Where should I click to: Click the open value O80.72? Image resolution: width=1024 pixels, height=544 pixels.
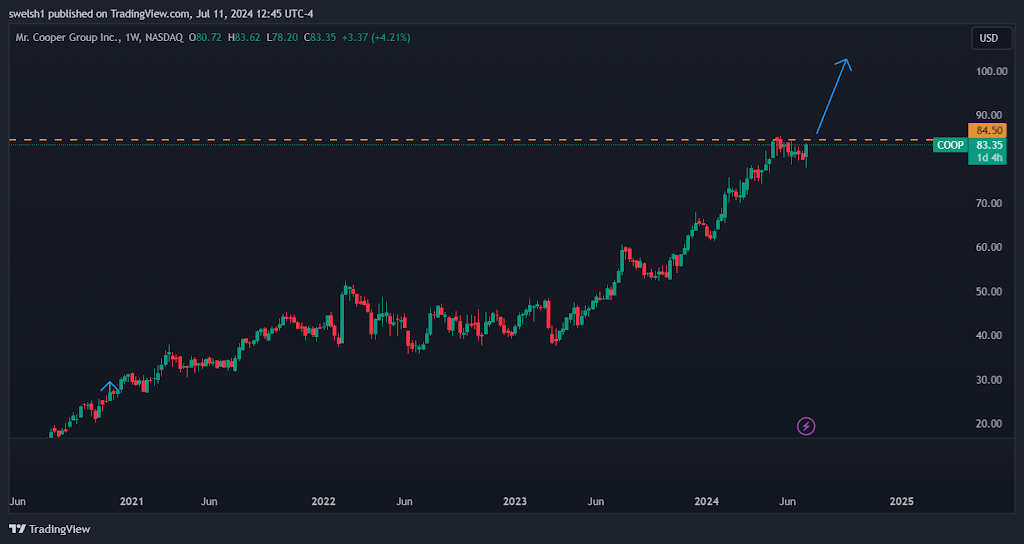[205, 38]
